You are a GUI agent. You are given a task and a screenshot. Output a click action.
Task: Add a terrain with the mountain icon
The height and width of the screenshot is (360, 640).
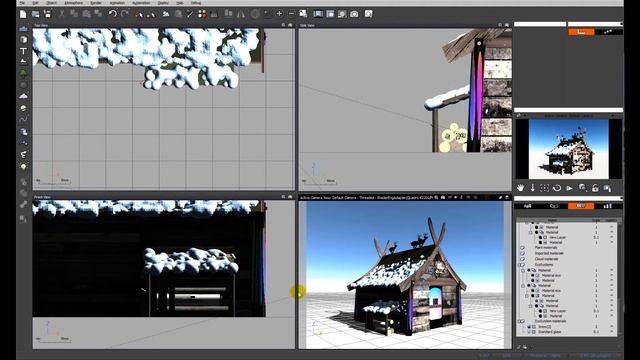[x=23, y=96]
